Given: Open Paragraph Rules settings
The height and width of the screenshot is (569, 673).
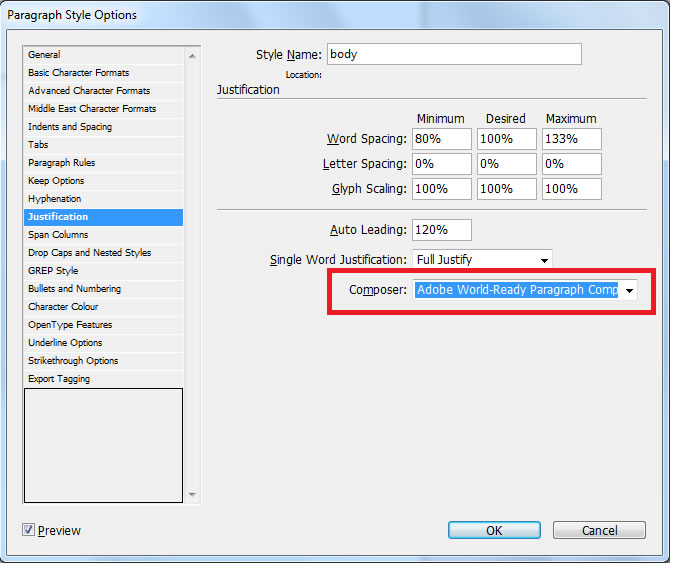Looking at the screenshot, I should [x=103, y=163].
